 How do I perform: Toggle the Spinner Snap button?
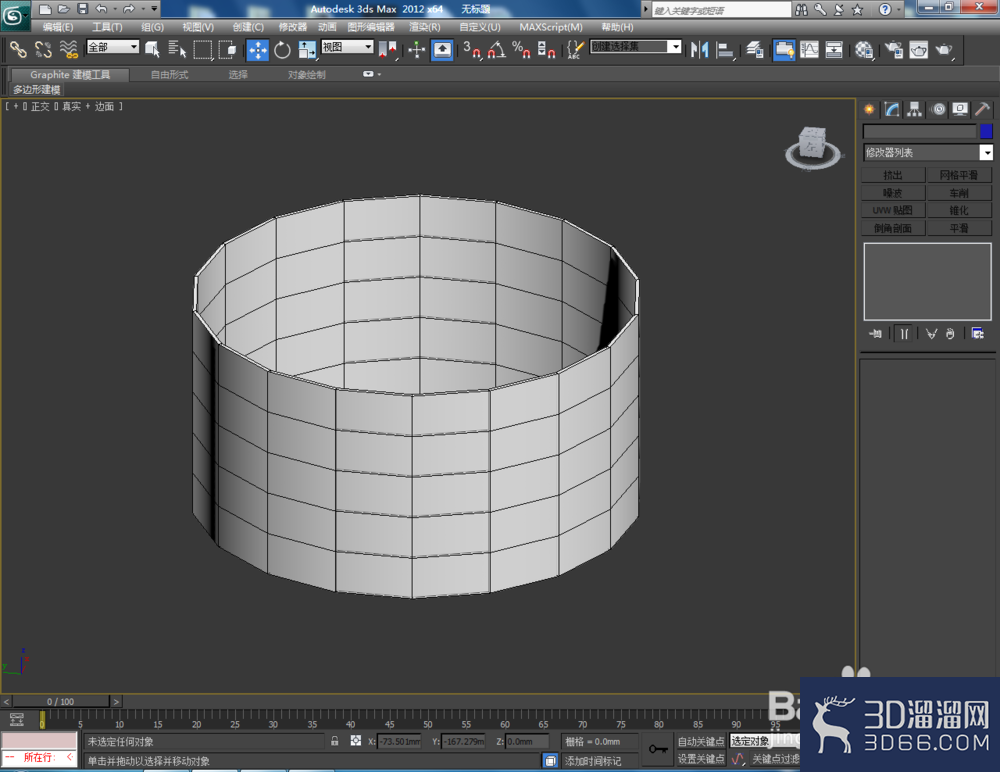pyautogui.click(x=546, y=49)
